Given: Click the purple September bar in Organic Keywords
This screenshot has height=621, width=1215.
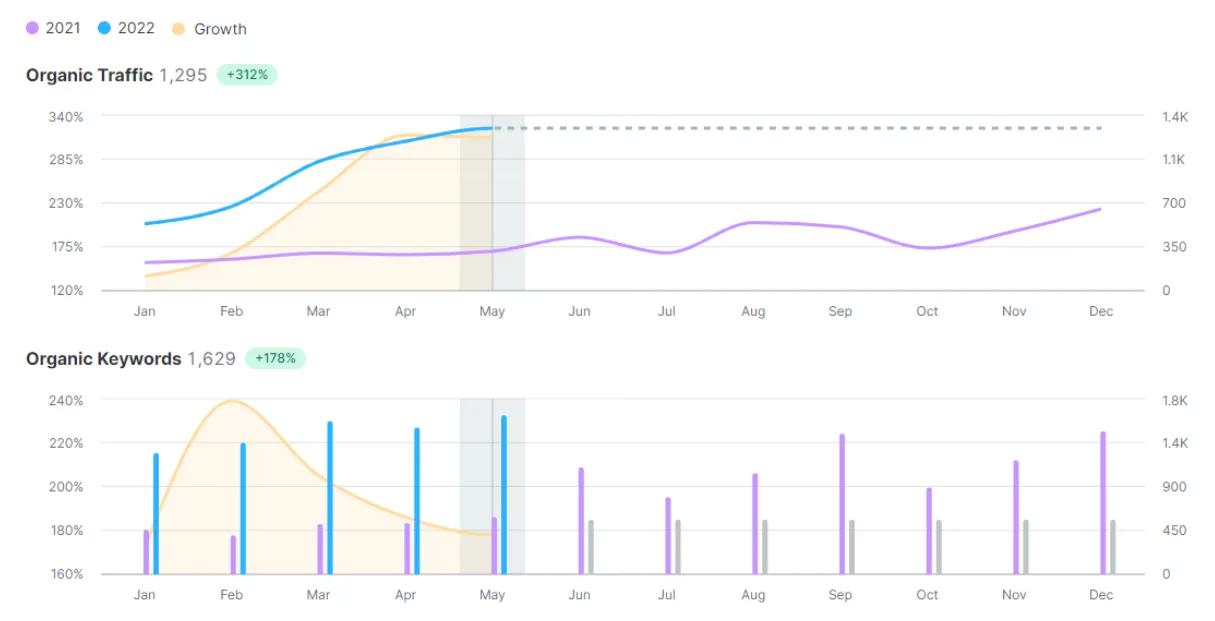Looking at the screenshot, I should click(x=842, y=504).
